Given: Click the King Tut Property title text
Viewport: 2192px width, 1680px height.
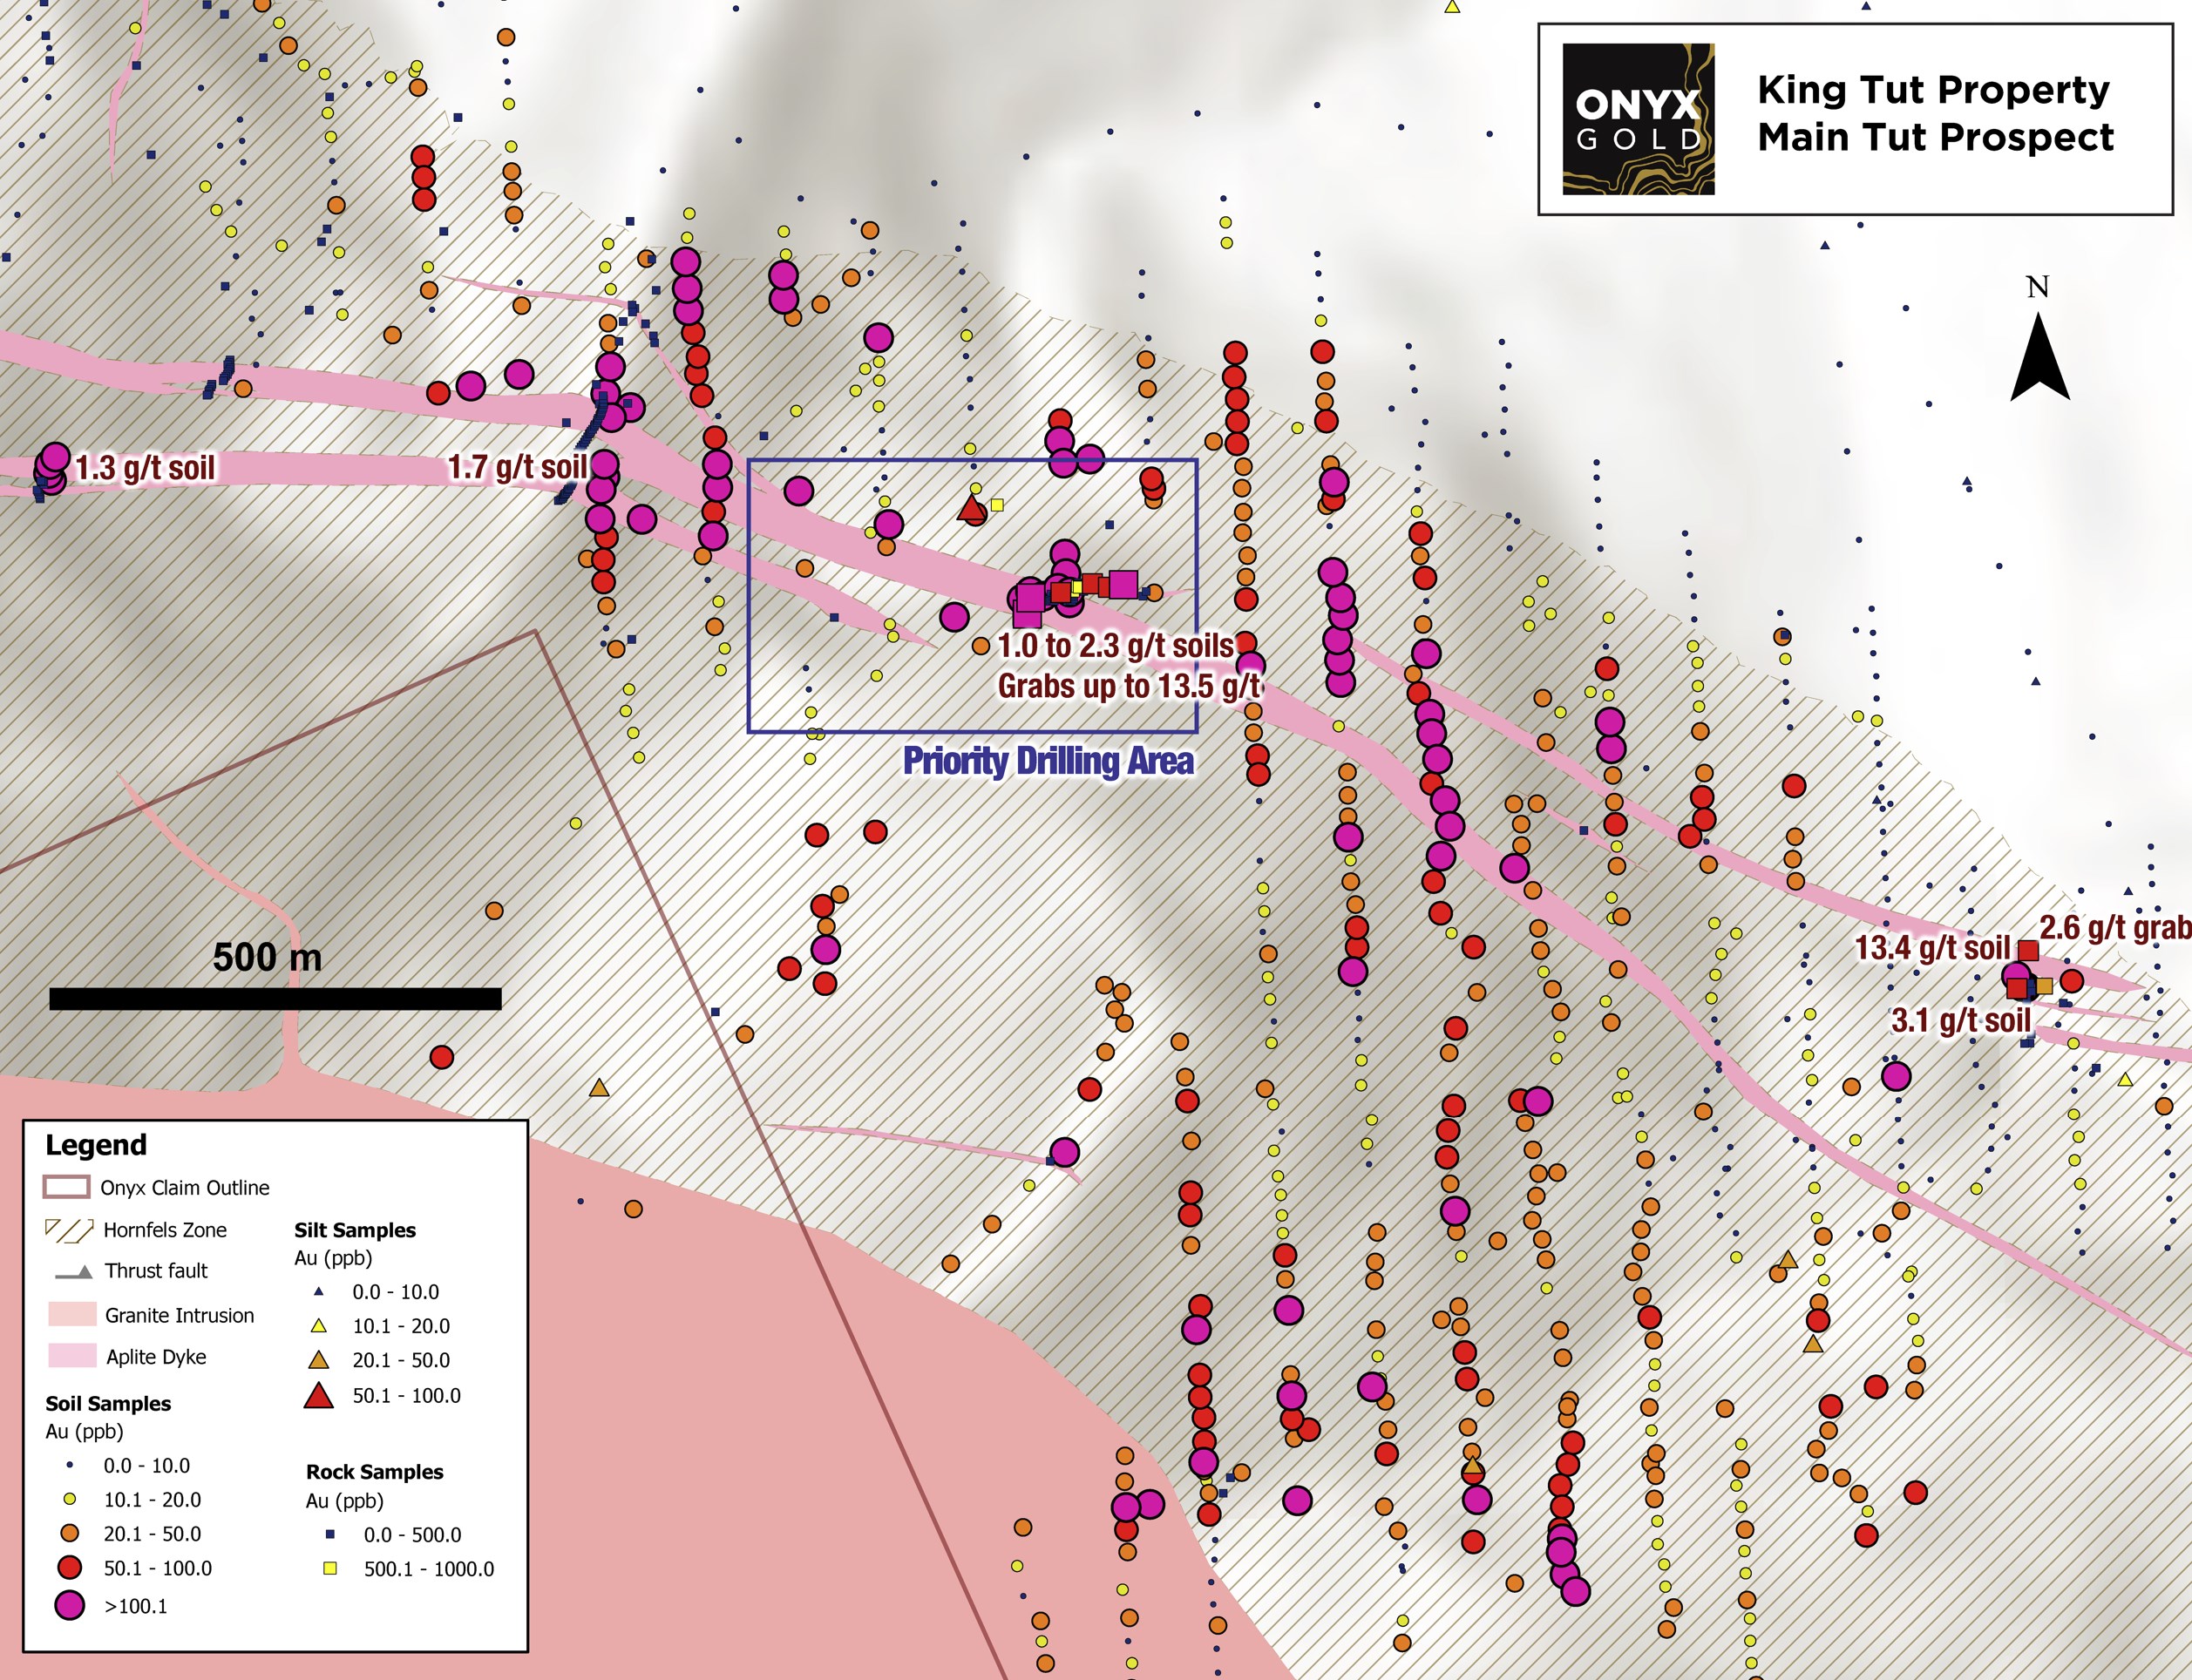Looking at the screenshot, I should point(1933,90).
